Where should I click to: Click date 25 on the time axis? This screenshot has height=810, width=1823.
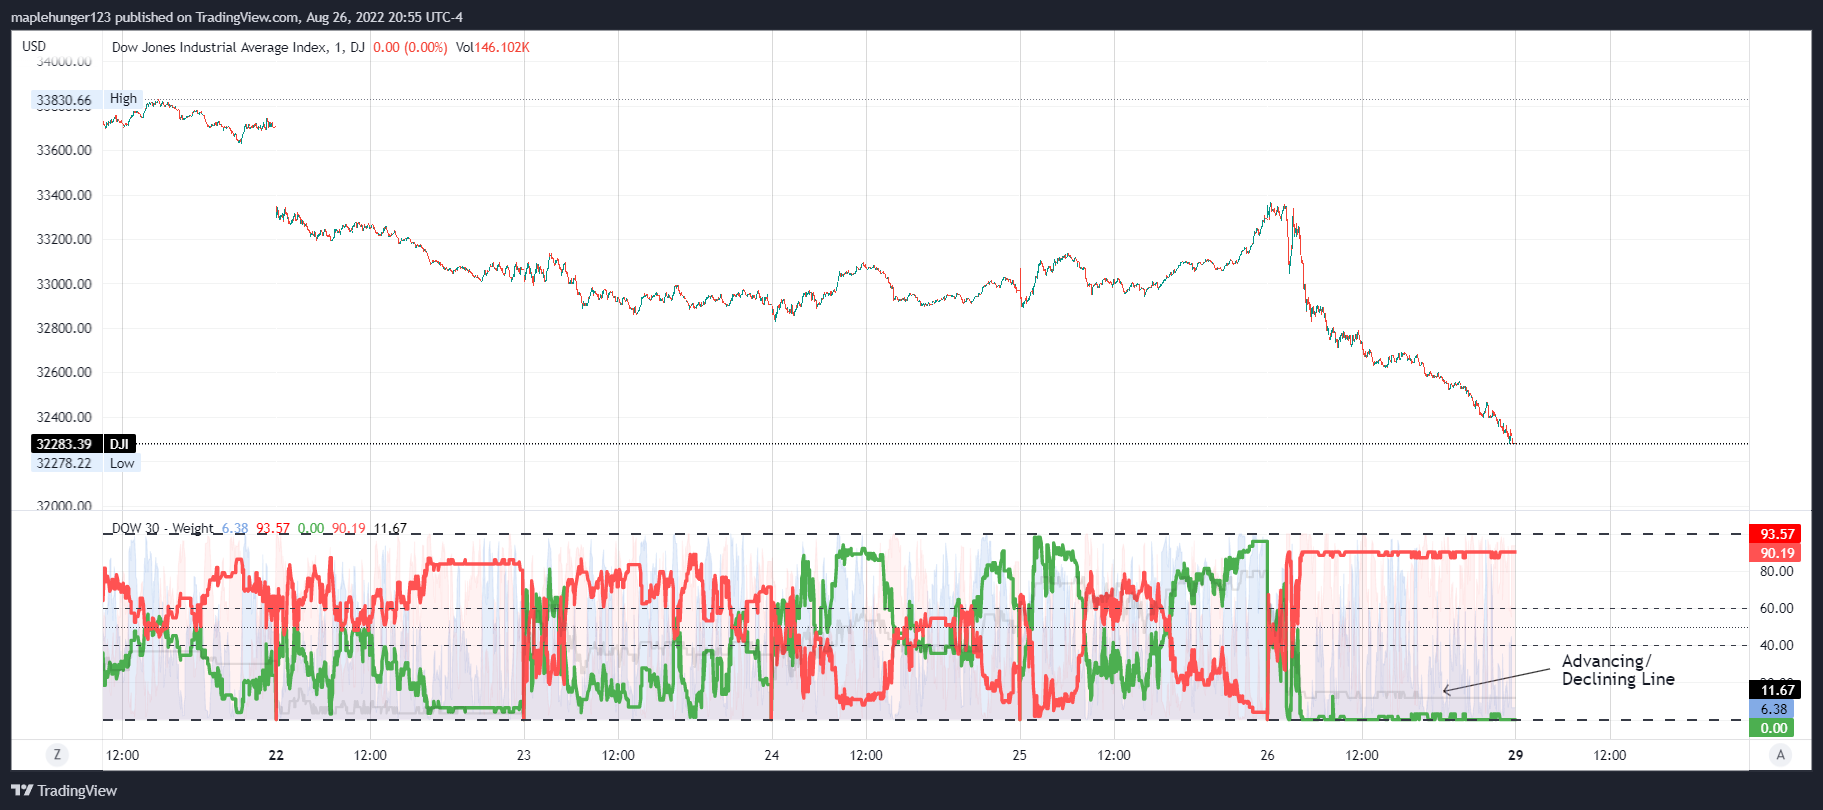(x=1020, y=755)
